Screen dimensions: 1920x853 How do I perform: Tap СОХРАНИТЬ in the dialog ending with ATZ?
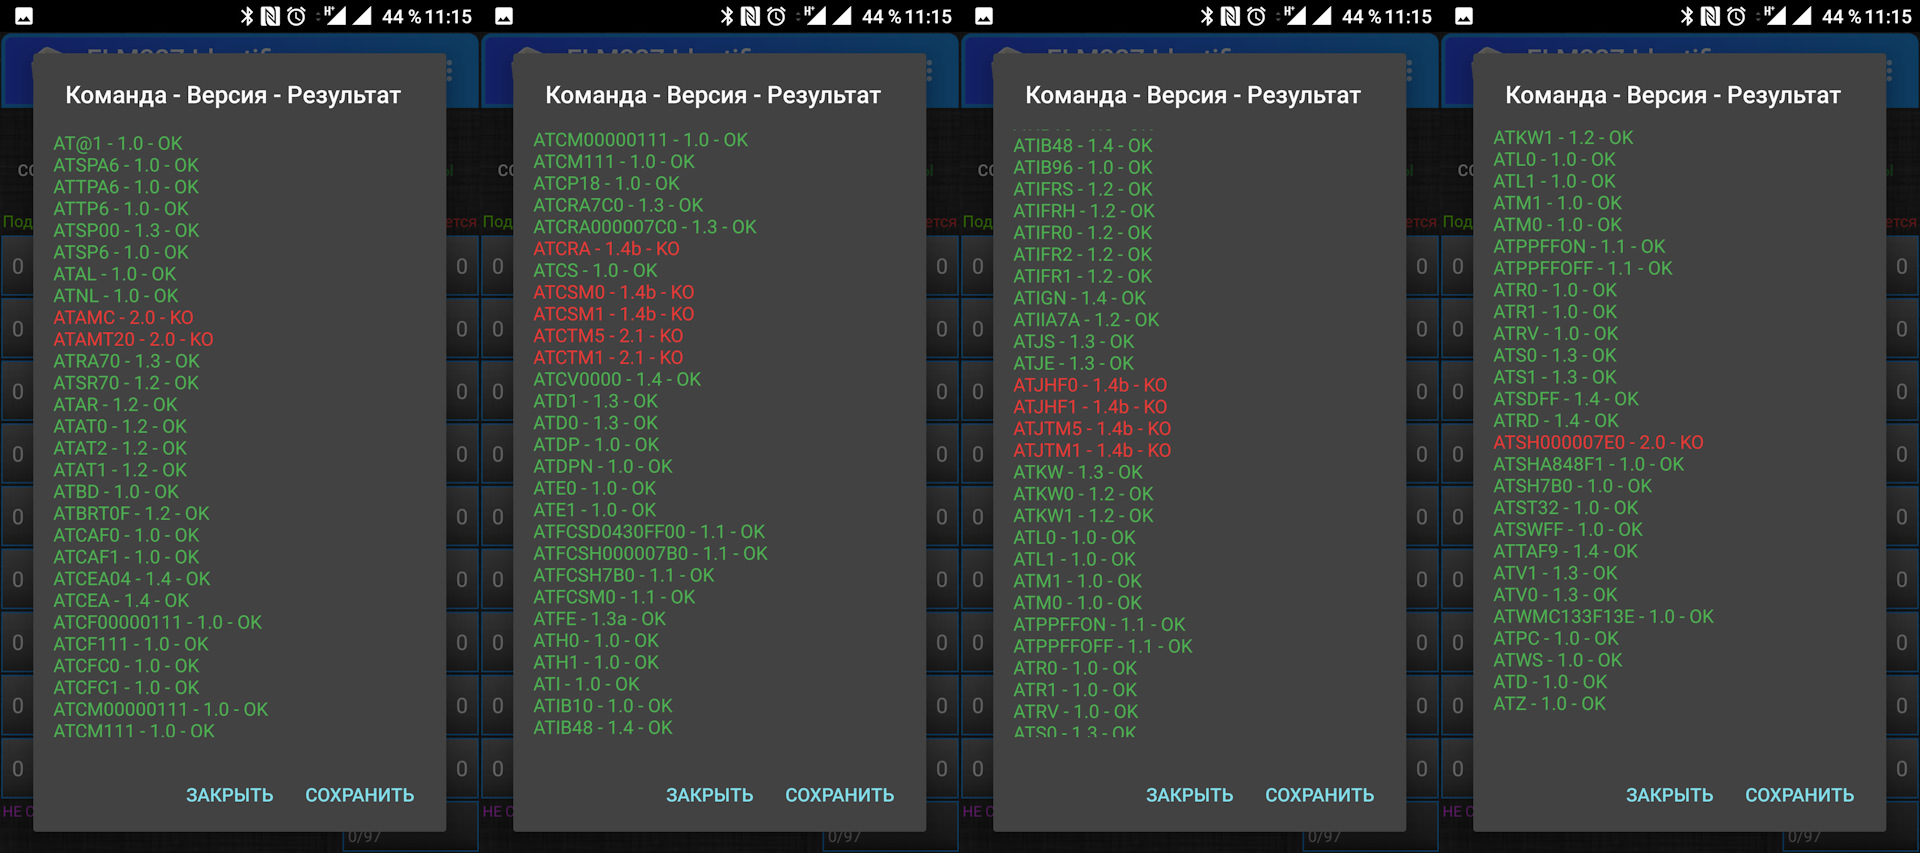point(1799,795)
